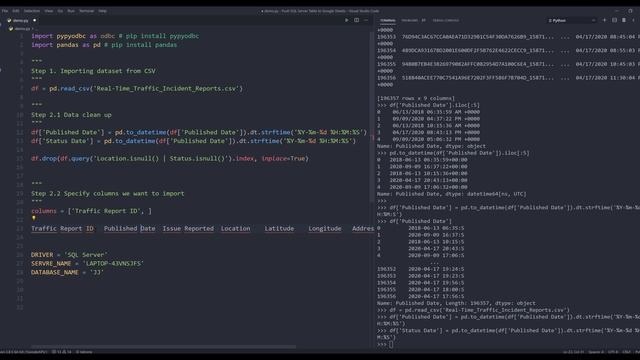Open the Go menu
The height and width of the screenshot is (360, 640).
coord(60,11)
